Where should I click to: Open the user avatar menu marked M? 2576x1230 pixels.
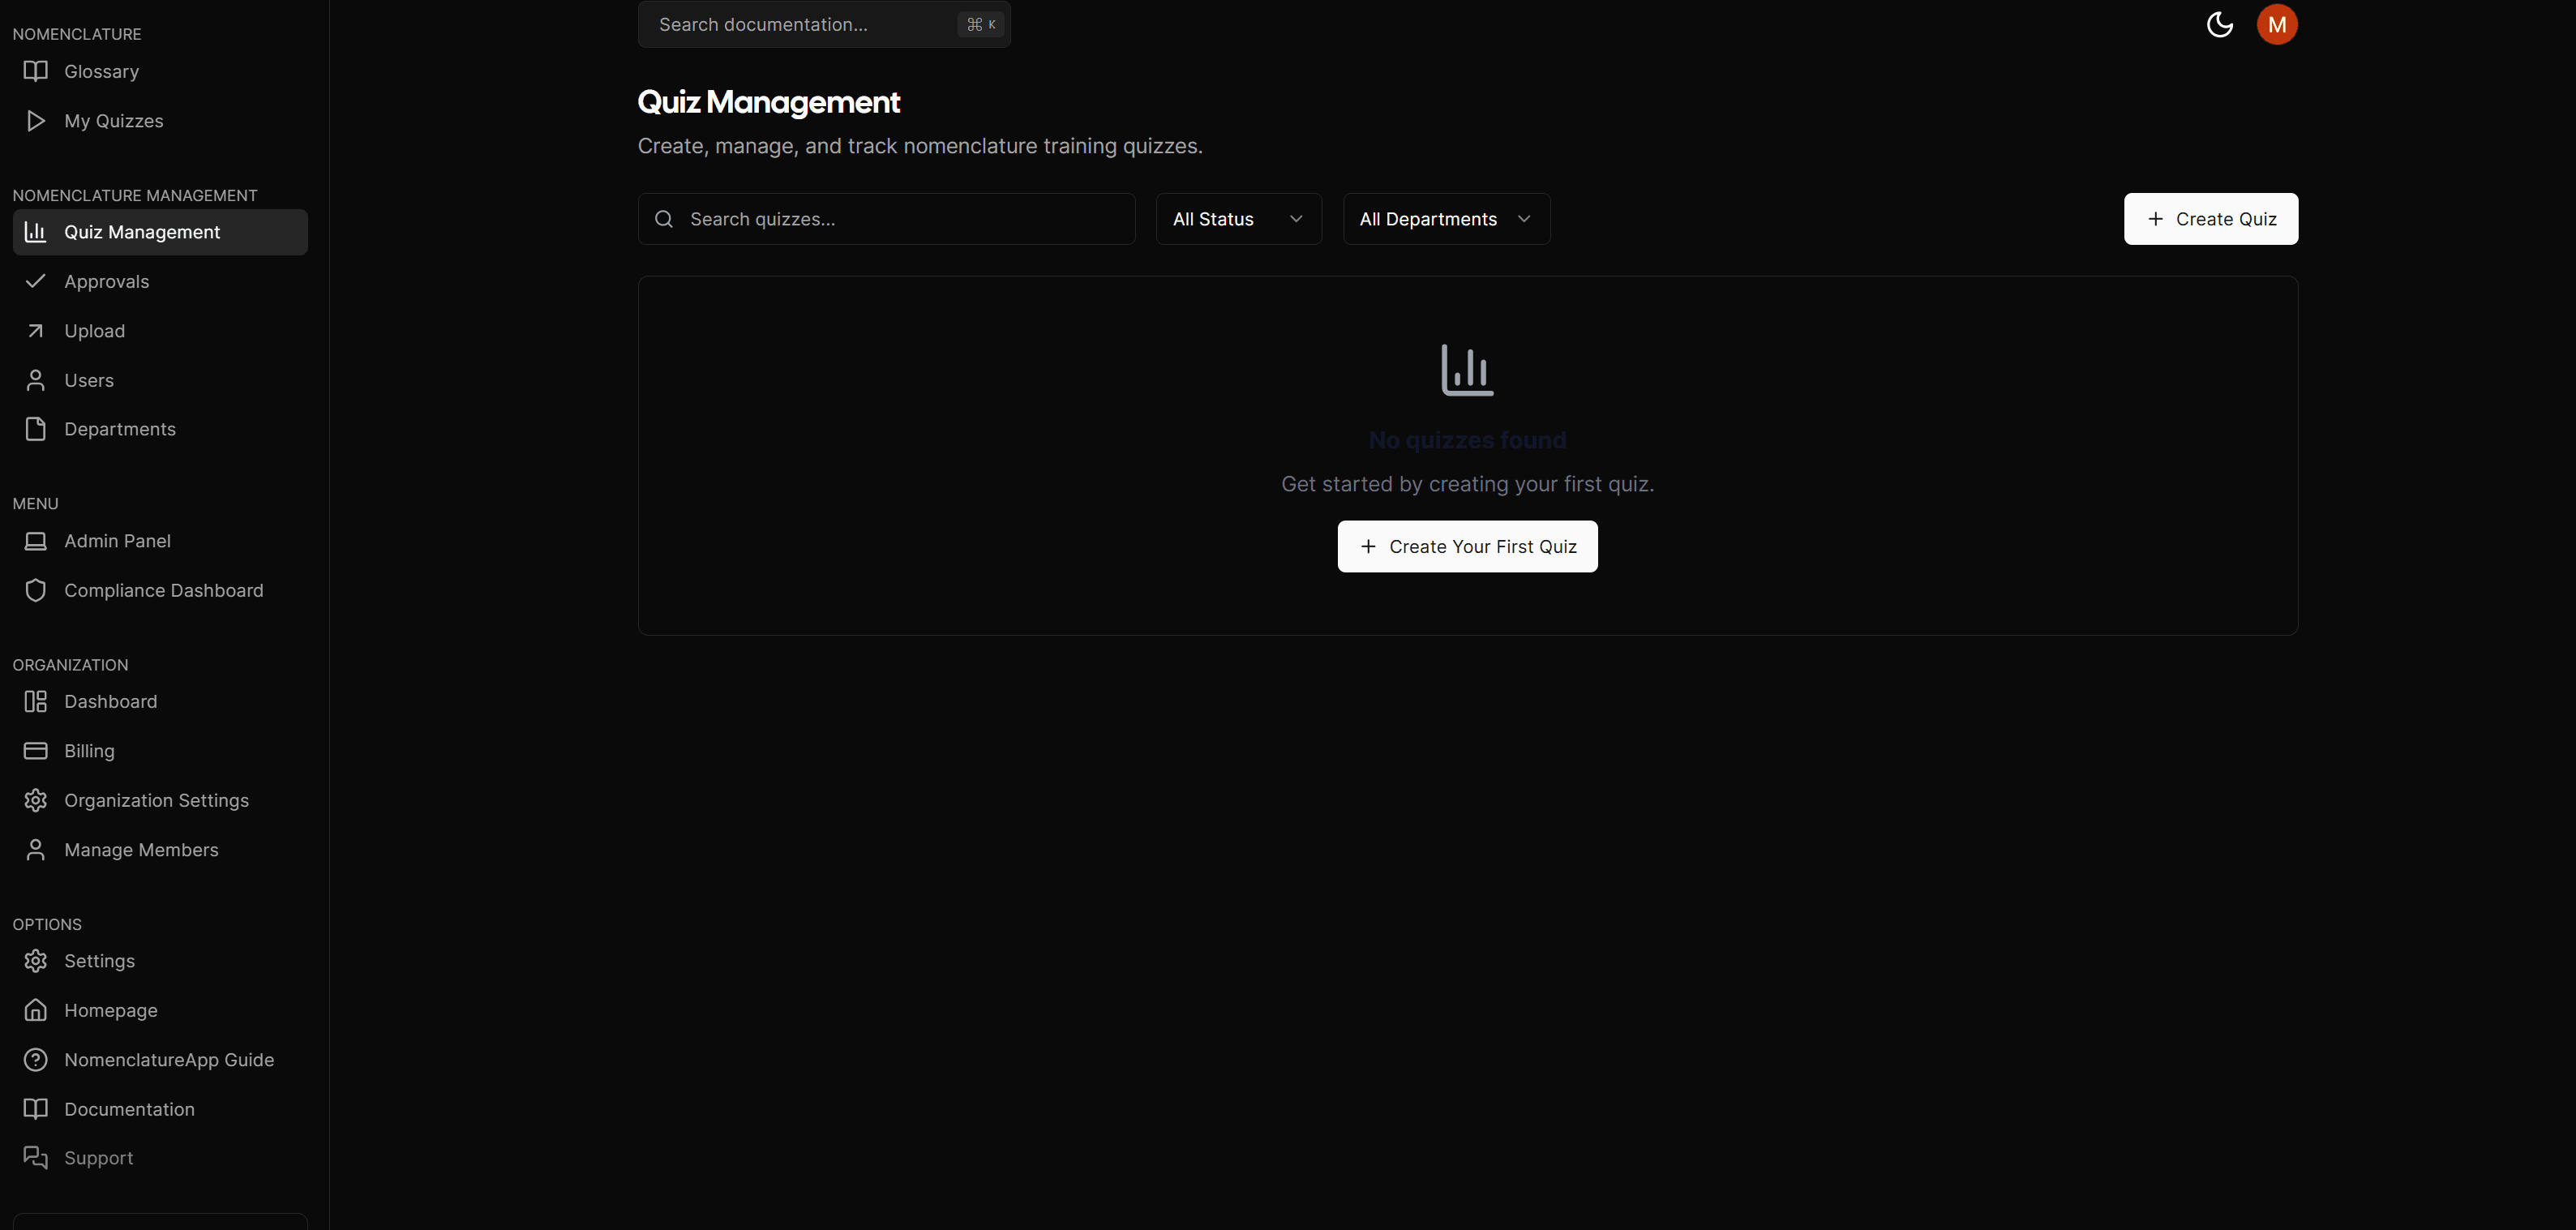tap(2277, 24)
